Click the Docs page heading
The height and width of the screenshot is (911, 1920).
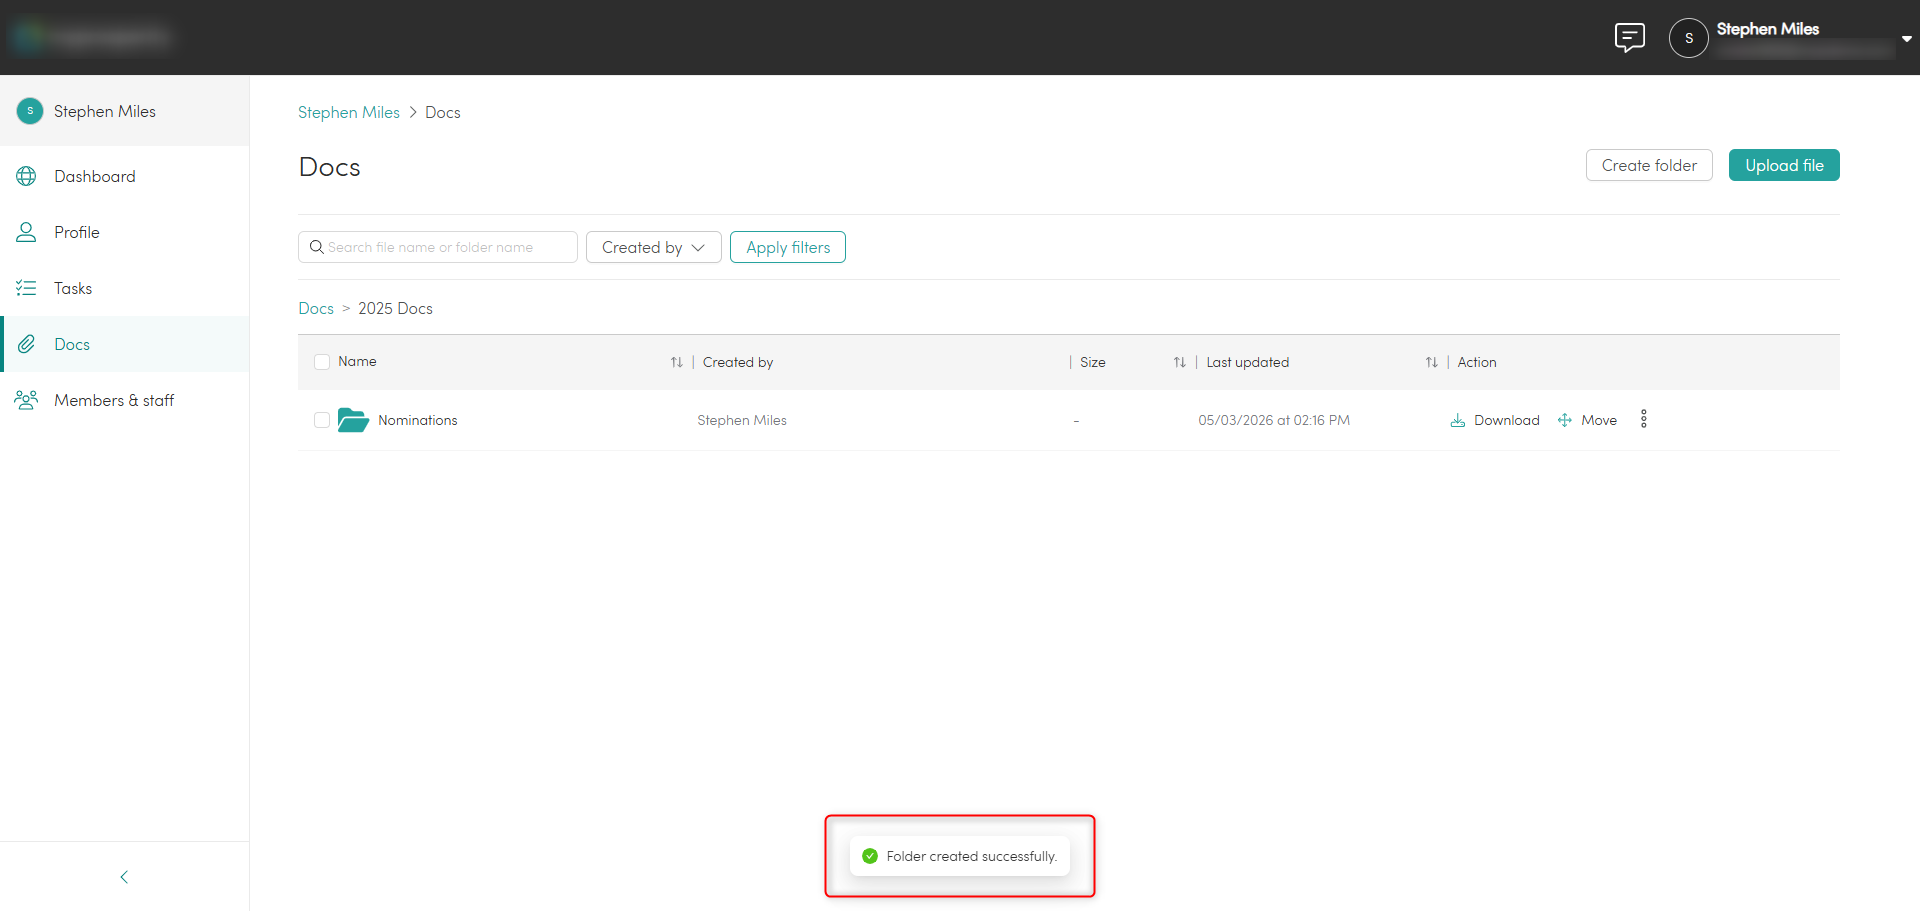330,167
